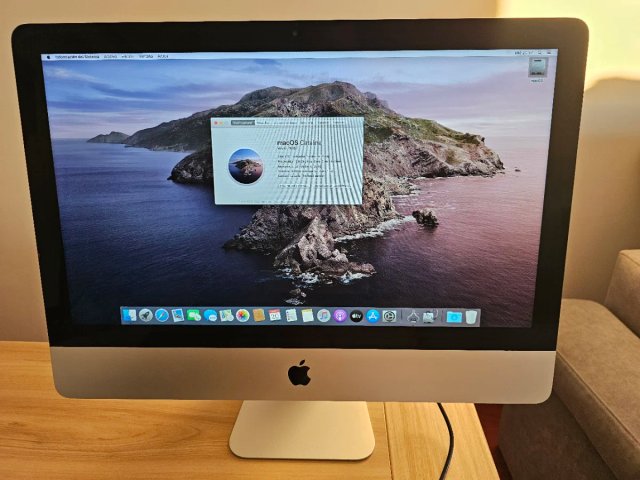640x480 pixels.
Task: Switch to the Displays tab in About window
Action: (x=264, y=122)
